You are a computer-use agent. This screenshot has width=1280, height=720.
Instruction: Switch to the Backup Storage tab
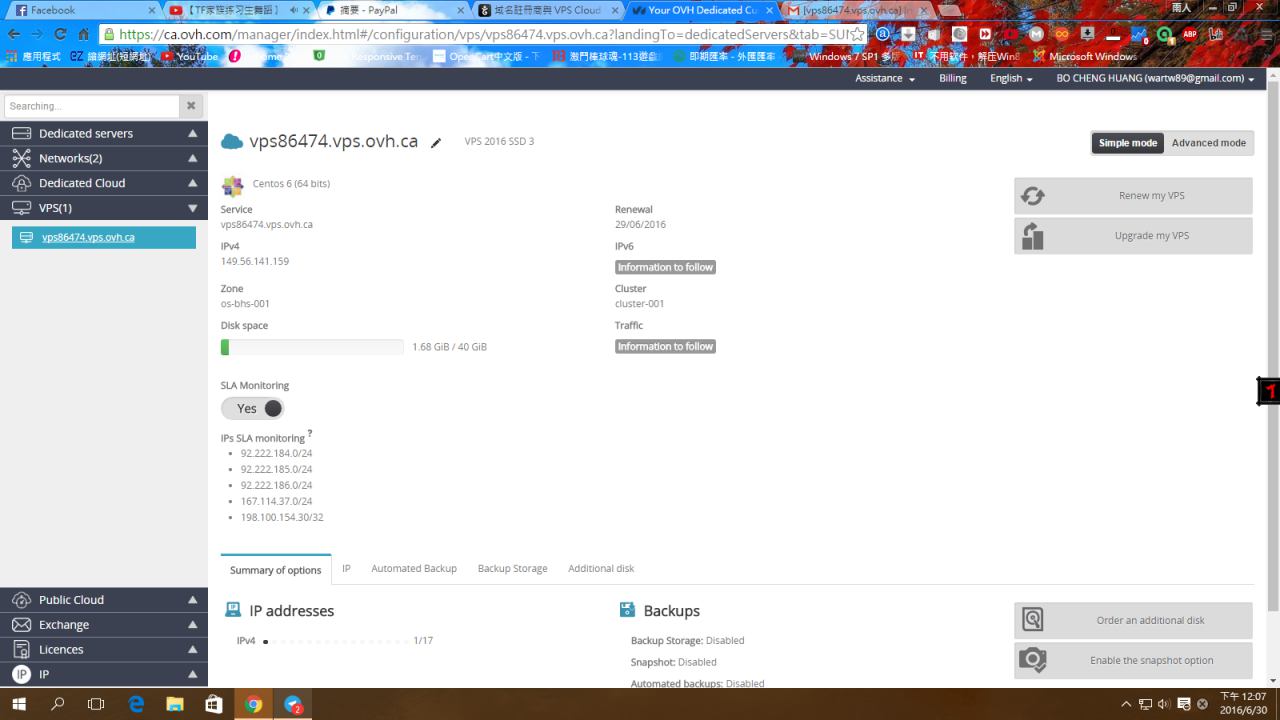tap(512, 568)
